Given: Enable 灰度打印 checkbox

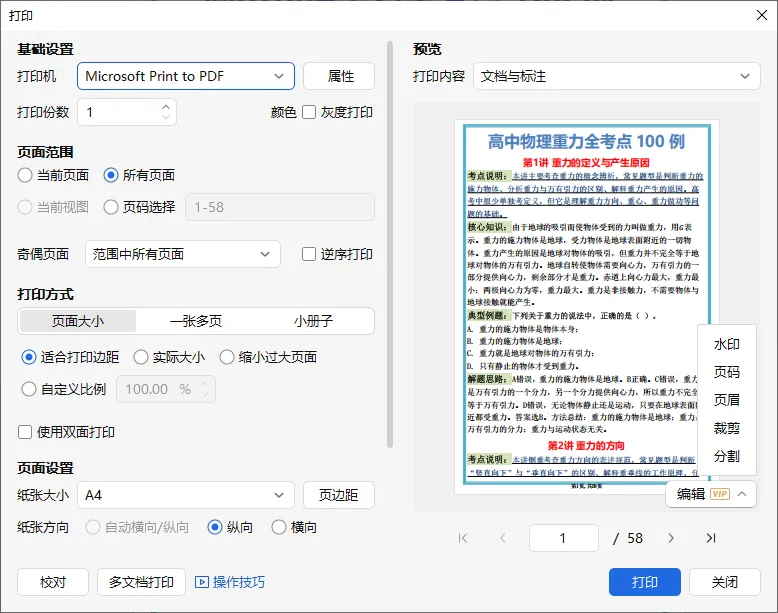Looking at the screenshot, I should pyautogui.click(x=309, y=112).
